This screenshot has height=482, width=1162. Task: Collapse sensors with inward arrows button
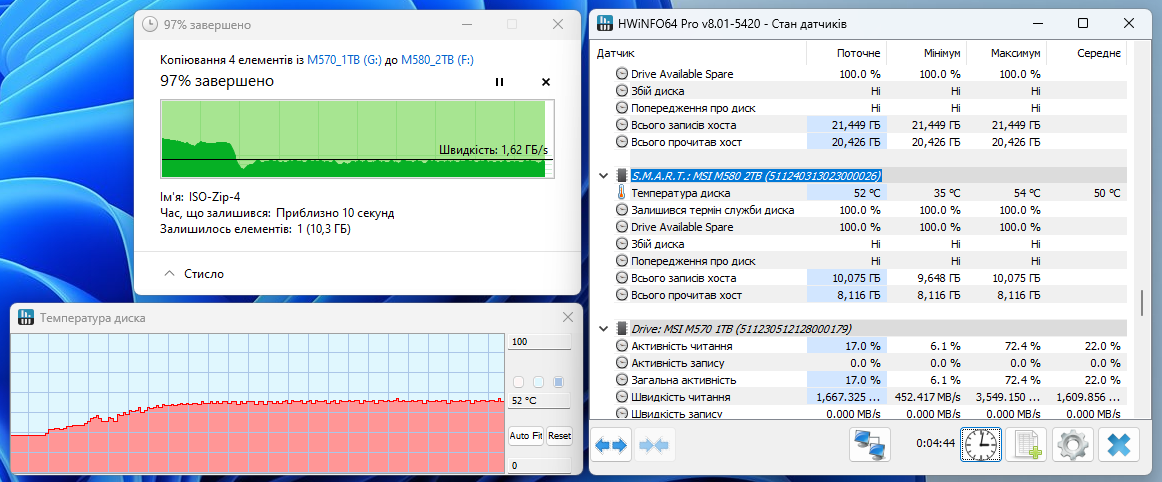(x=653, y=445)
